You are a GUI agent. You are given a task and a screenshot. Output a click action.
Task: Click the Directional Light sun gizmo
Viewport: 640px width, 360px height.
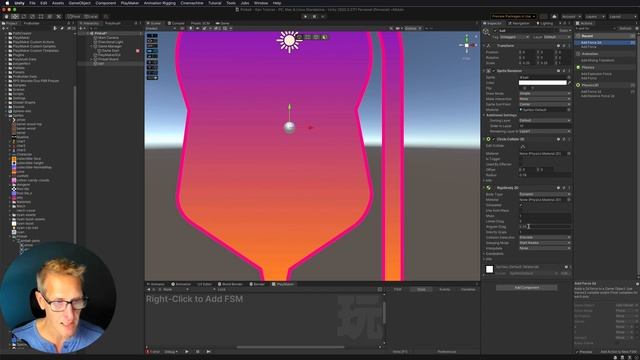[289, 40]
